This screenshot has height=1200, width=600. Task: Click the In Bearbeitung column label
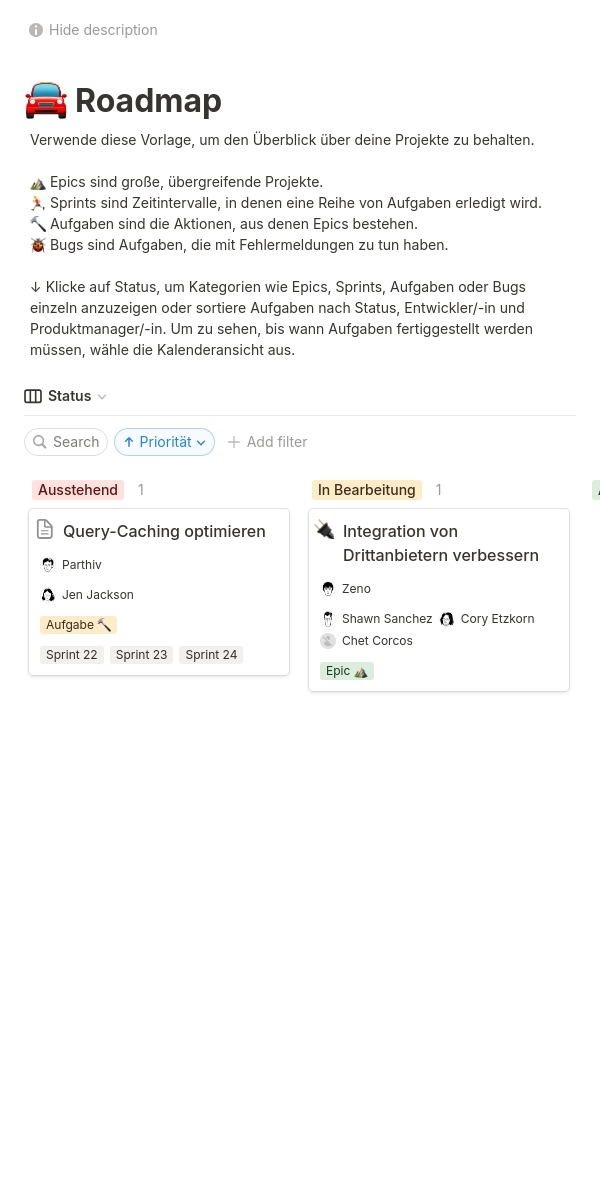point(366,490)
